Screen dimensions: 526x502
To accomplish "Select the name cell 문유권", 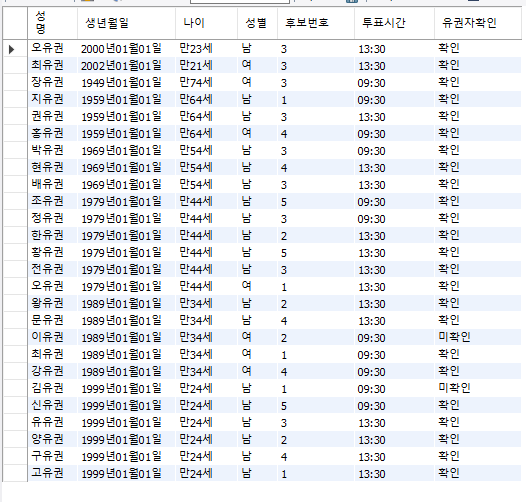I will tap(53, 321).
